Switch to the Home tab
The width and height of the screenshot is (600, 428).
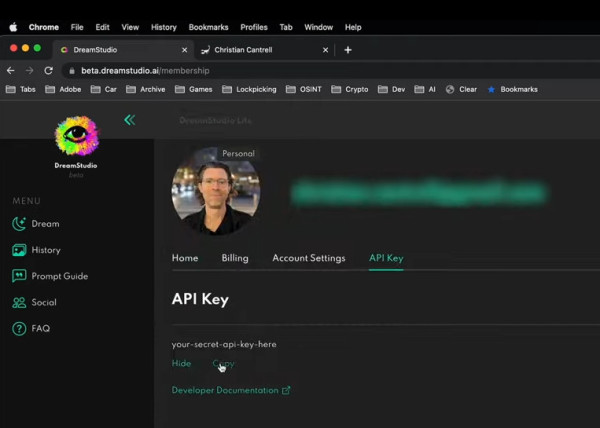185,258
